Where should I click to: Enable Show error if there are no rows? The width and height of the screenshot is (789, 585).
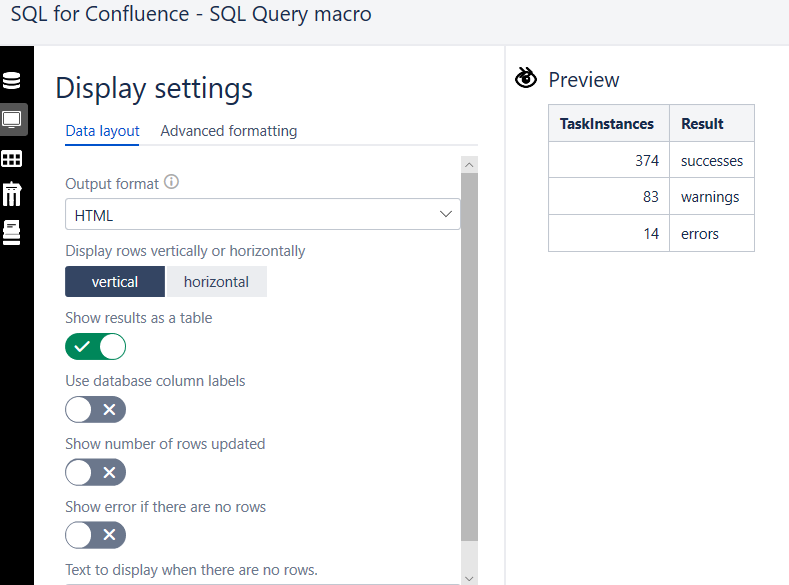point(96,535)
